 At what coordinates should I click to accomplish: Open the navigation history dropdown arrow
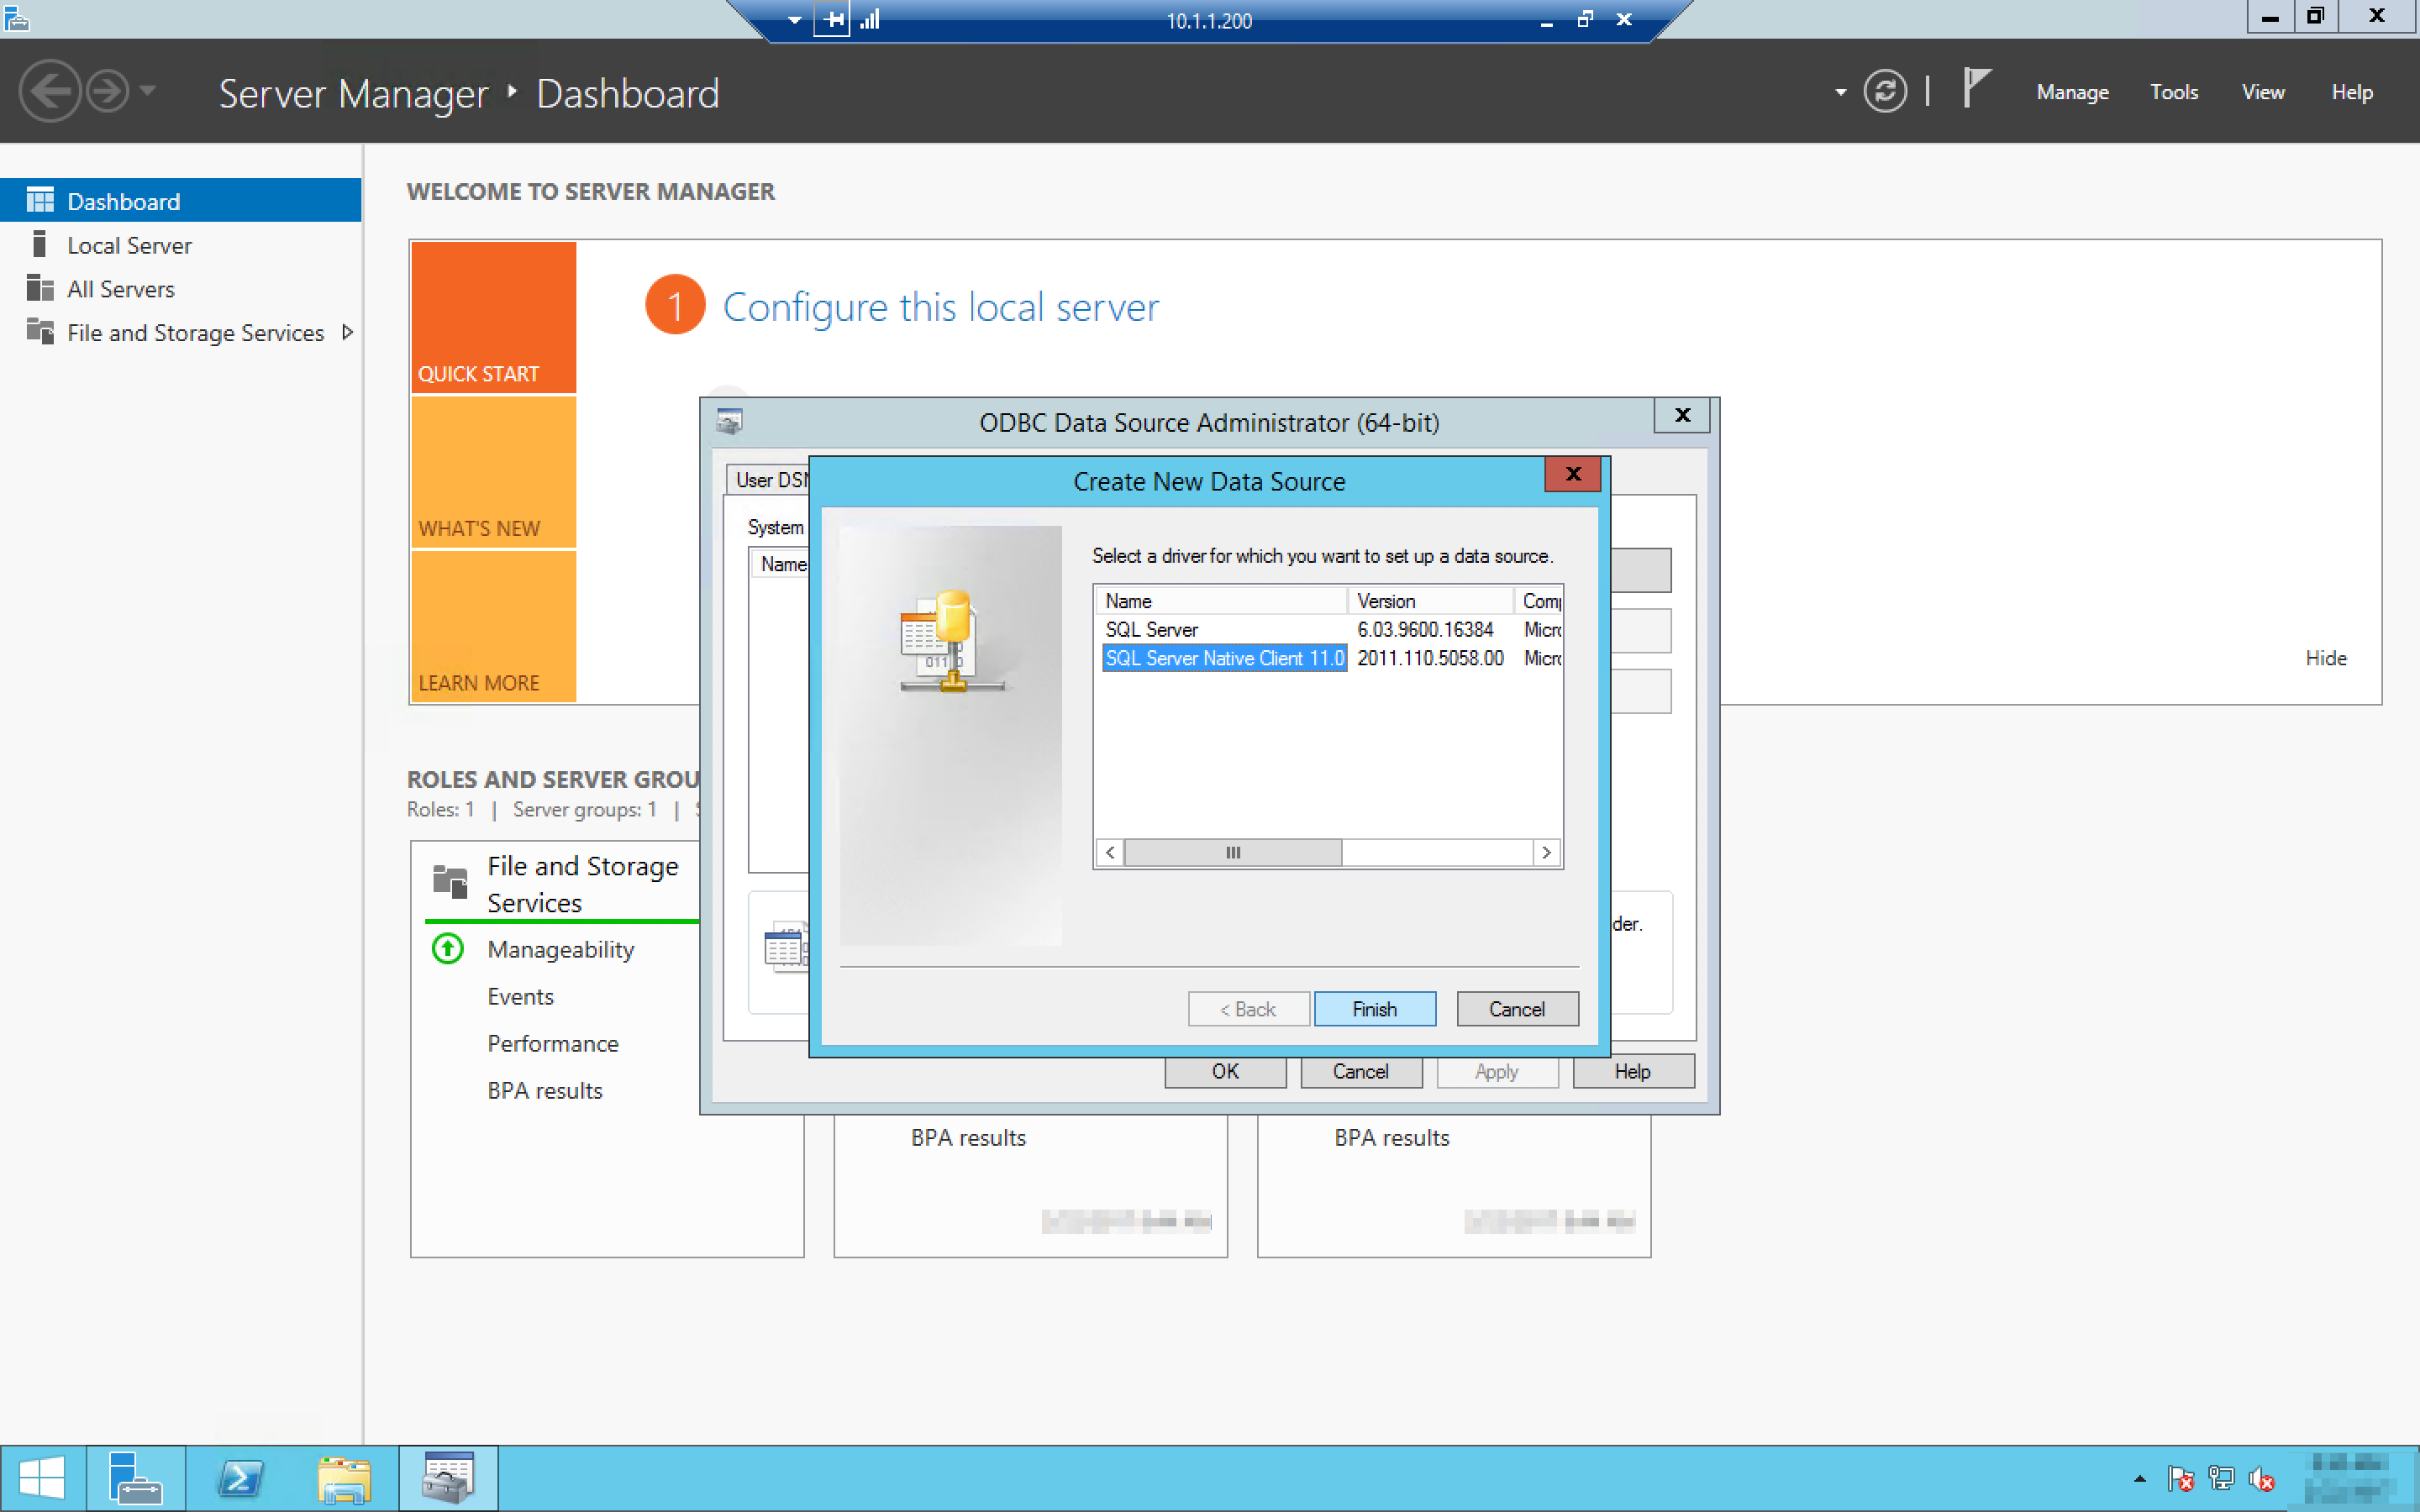(148, 91)
